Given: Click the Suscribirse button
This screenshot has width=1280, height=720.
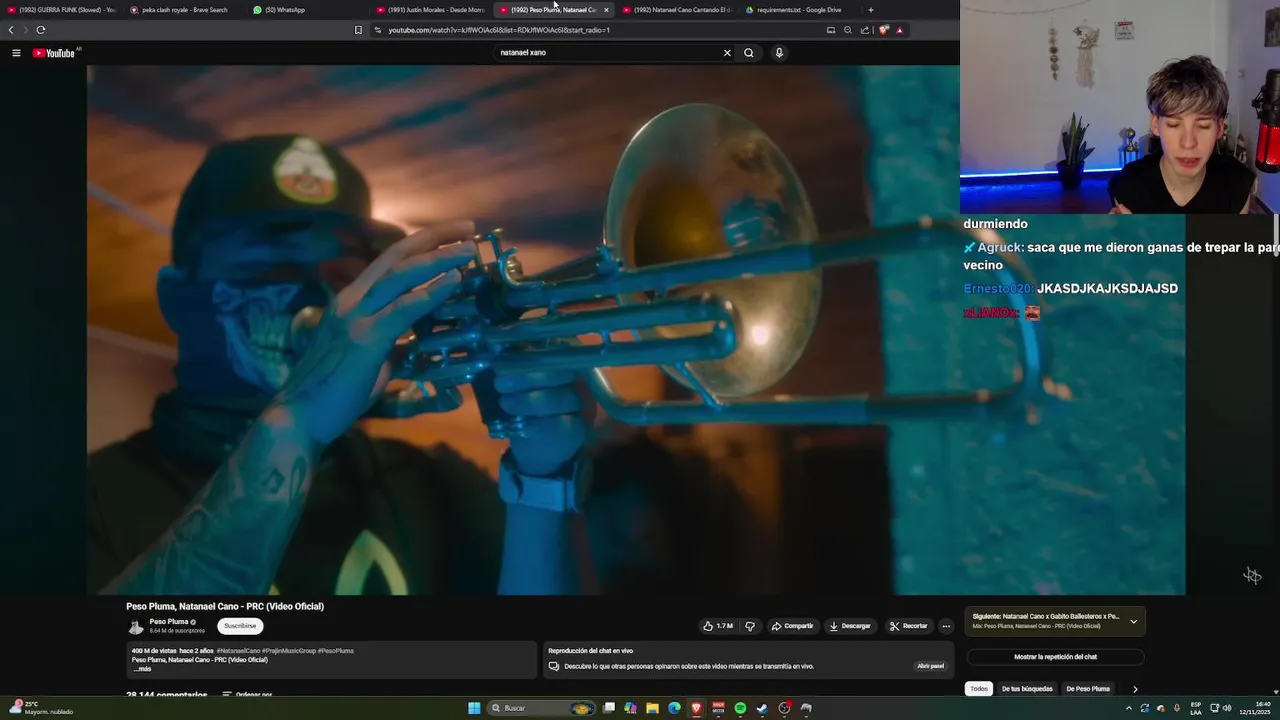Looking at the screenshot, I should 240,626.
